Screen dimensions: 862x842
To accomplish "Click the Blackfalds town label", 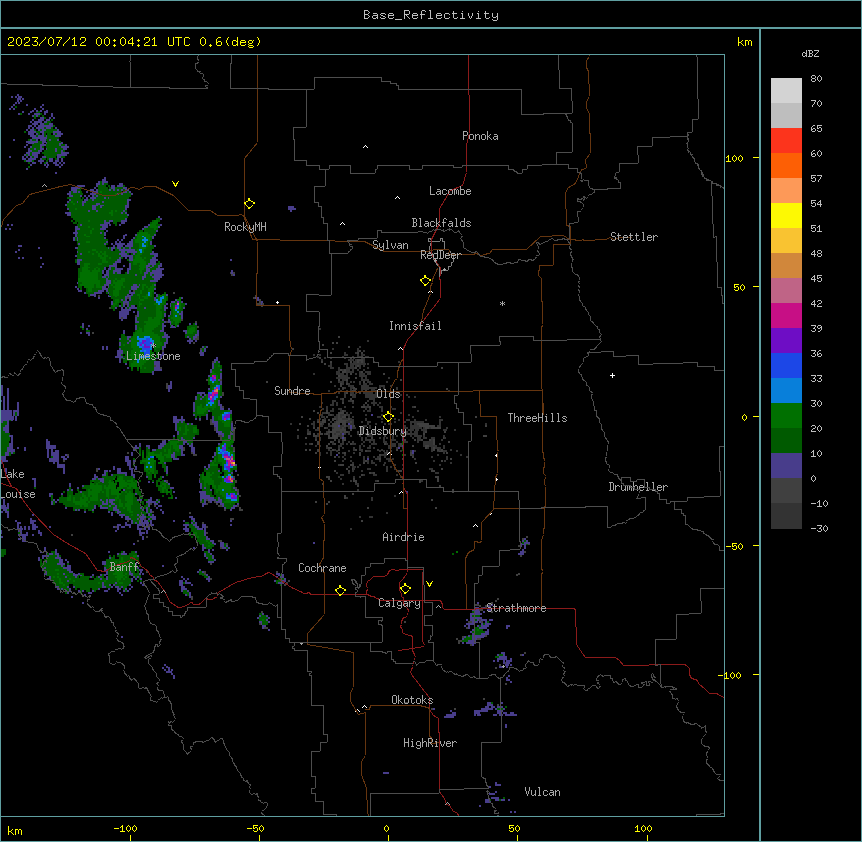I will 441,223.
